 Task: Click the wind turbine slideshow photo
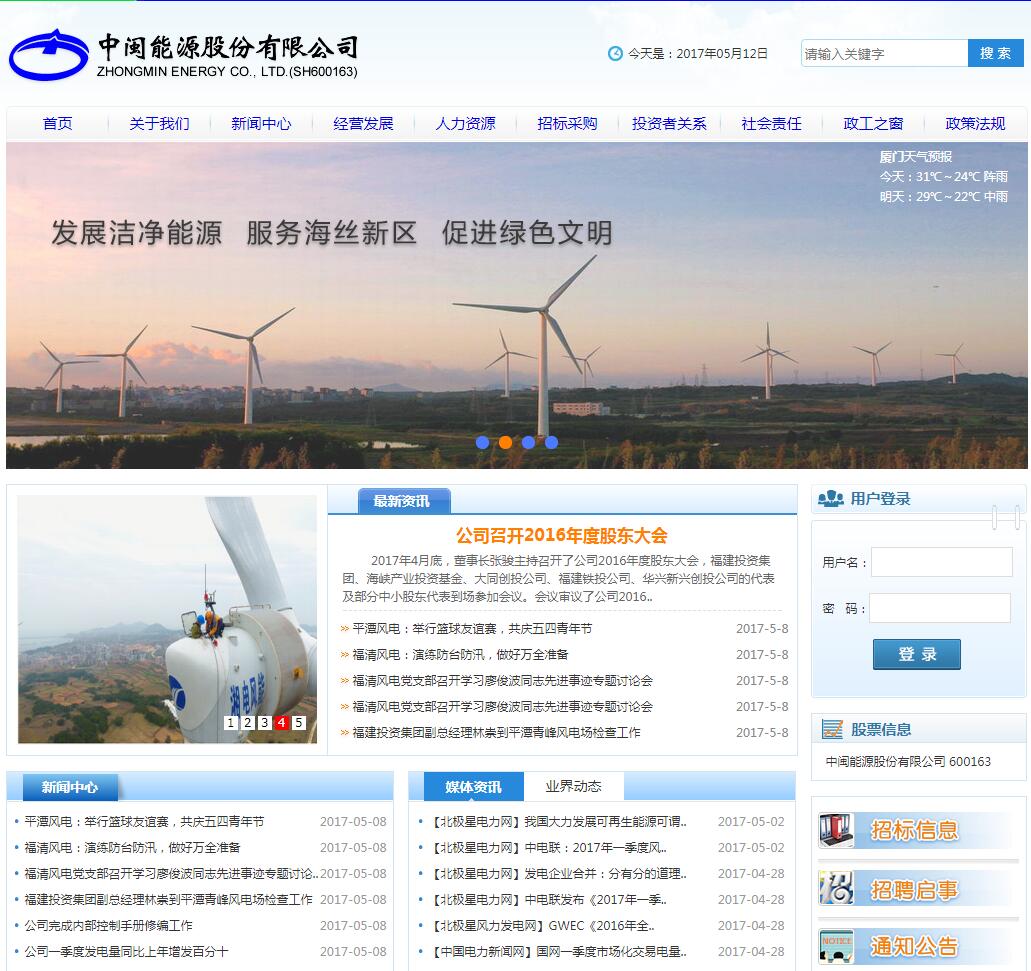click(168, 619)
